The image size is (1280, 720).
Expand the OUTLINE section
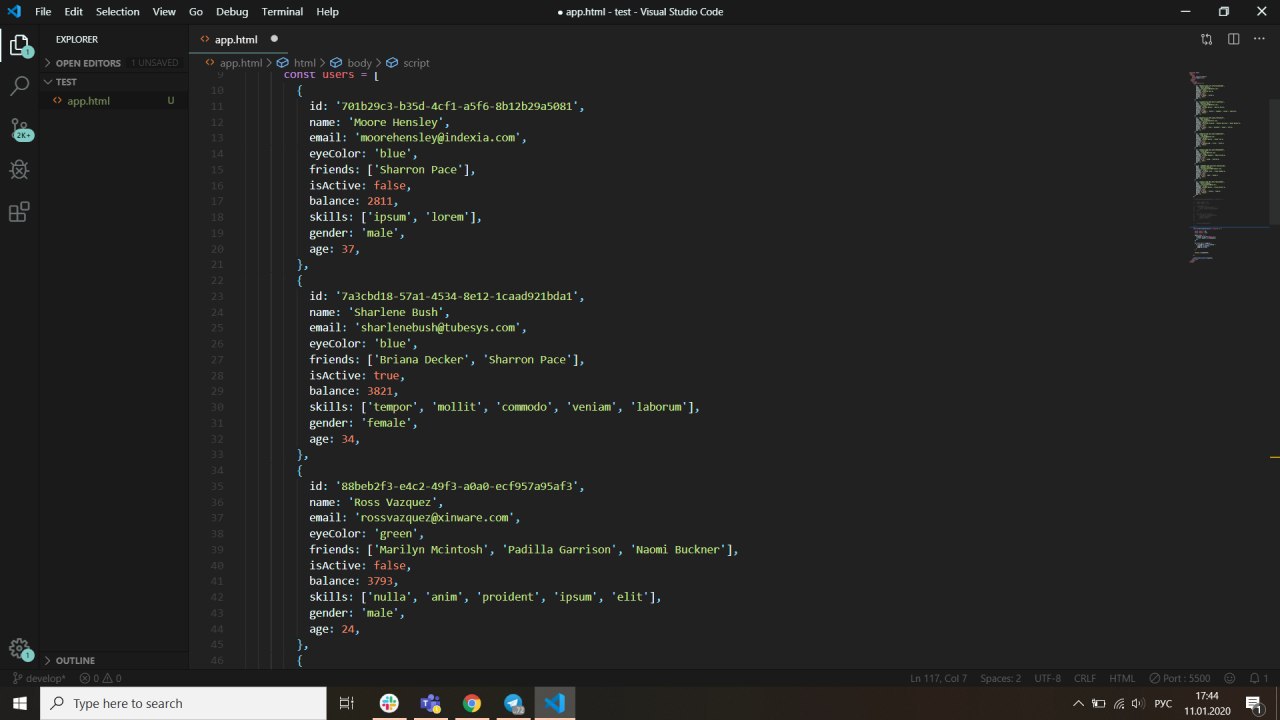coord(75,660)
